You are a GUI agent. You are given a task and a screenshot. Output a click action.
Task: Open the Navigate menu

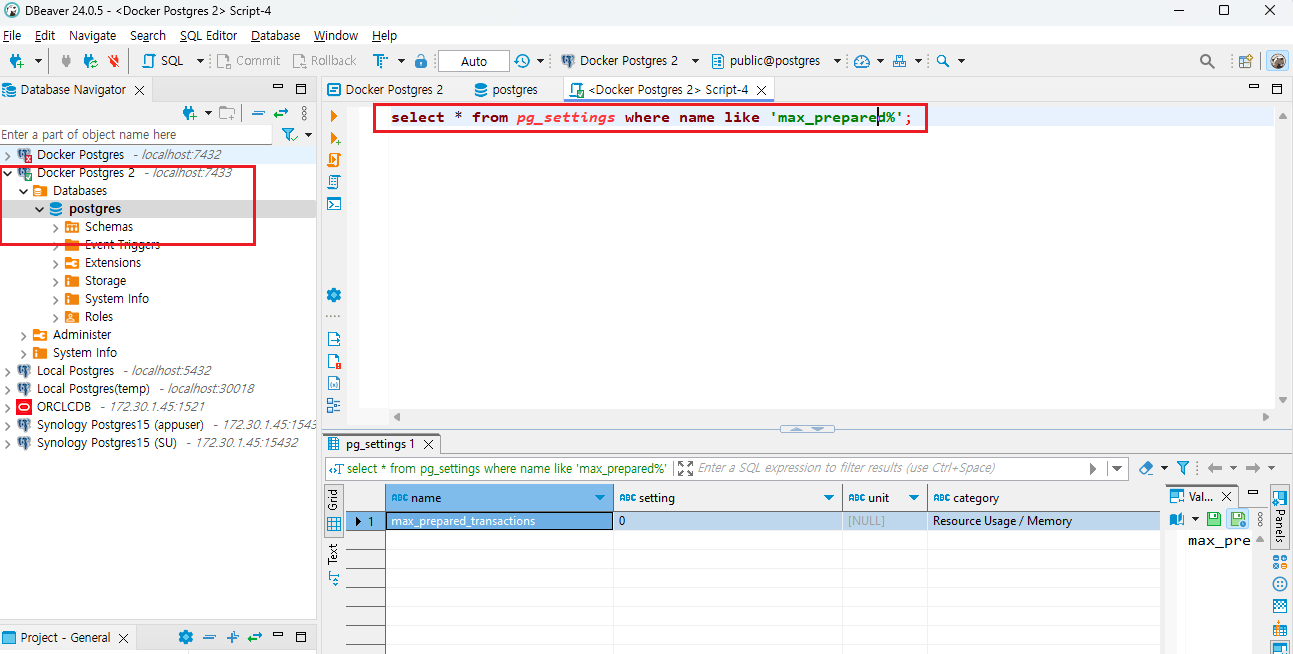tap(92, 35)
